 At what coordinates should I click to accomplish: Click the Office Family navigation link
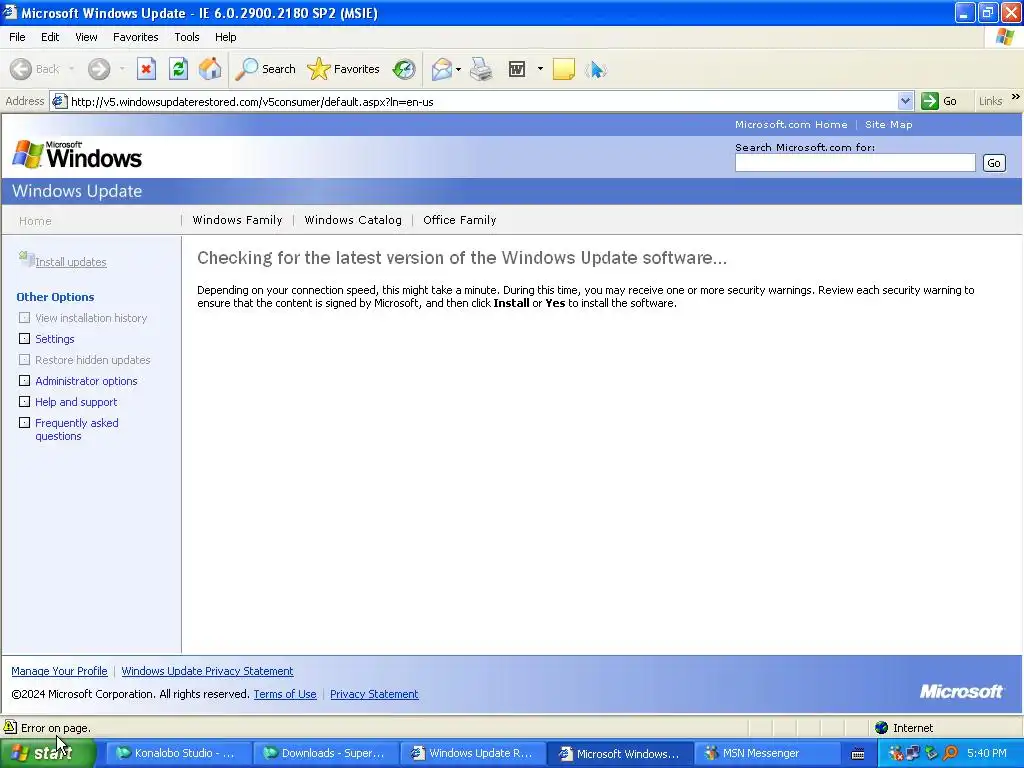click(460, 220)
